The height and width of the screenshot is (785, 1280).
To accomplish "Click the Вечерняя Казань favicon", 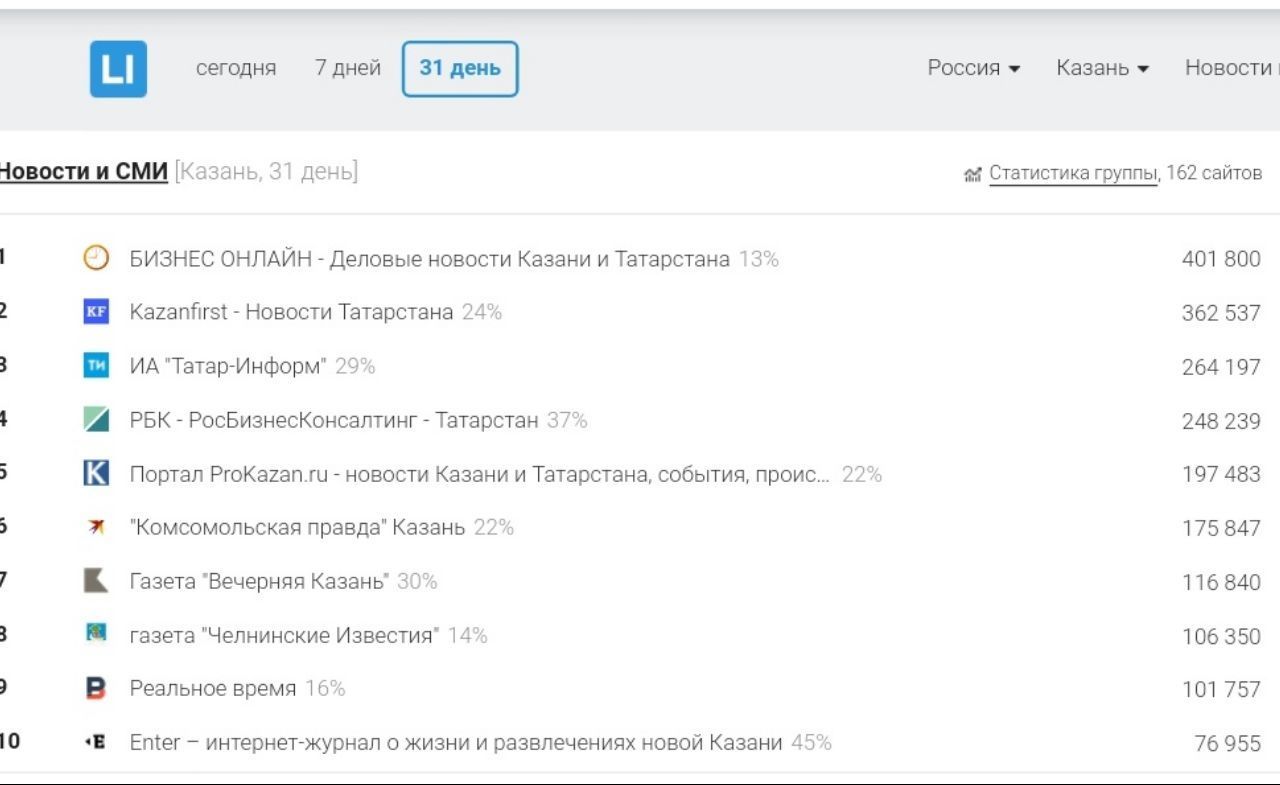I will click(x=96, y=581).
